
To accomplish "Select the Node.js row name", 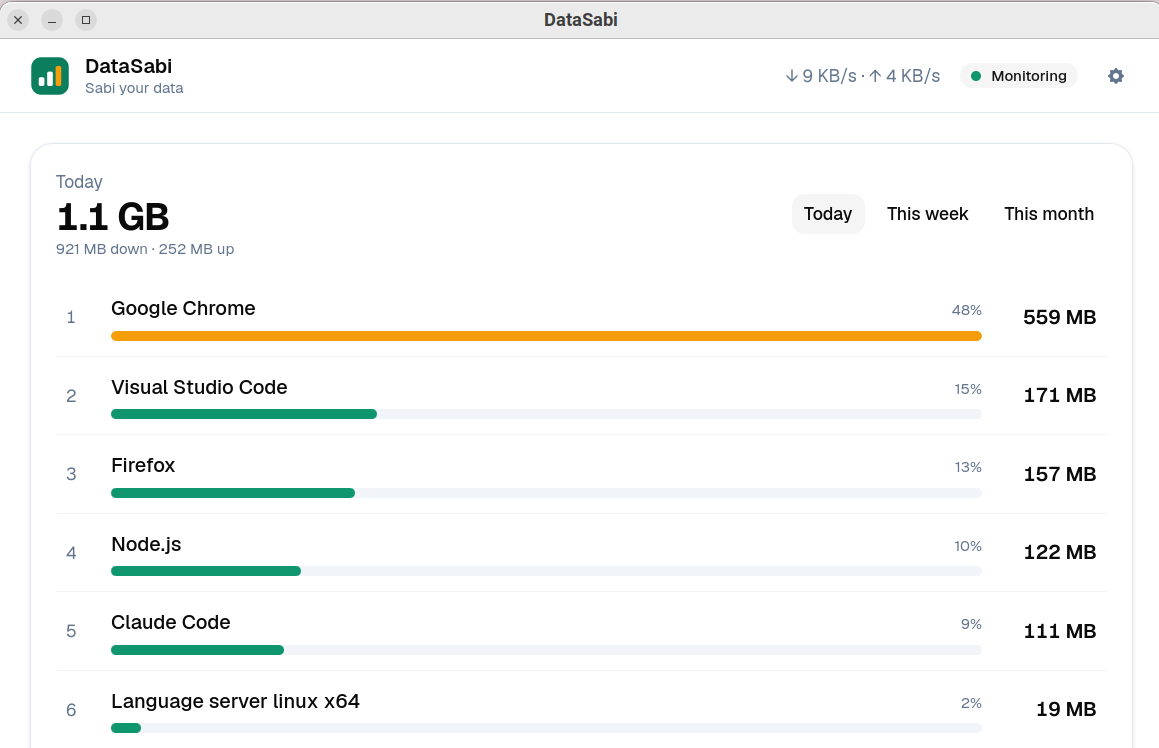I will 146,545.
